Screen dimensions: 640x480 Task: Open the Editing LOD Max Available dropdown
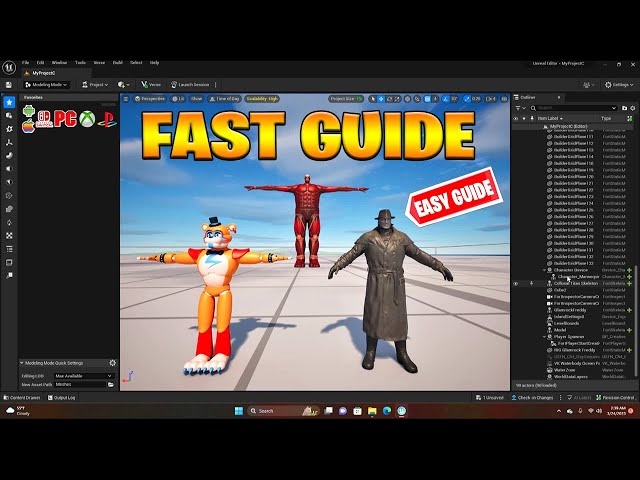point(84,376)
